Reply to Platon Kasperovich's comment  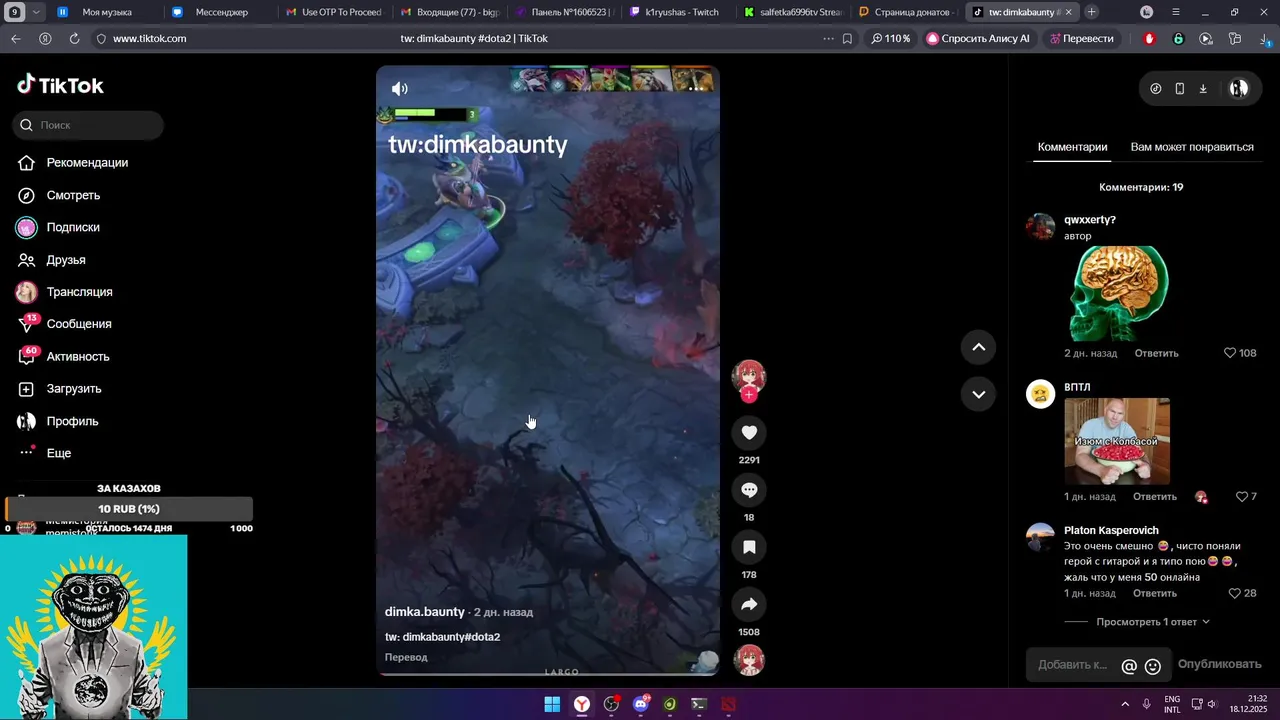click(x=1155, y=593)
